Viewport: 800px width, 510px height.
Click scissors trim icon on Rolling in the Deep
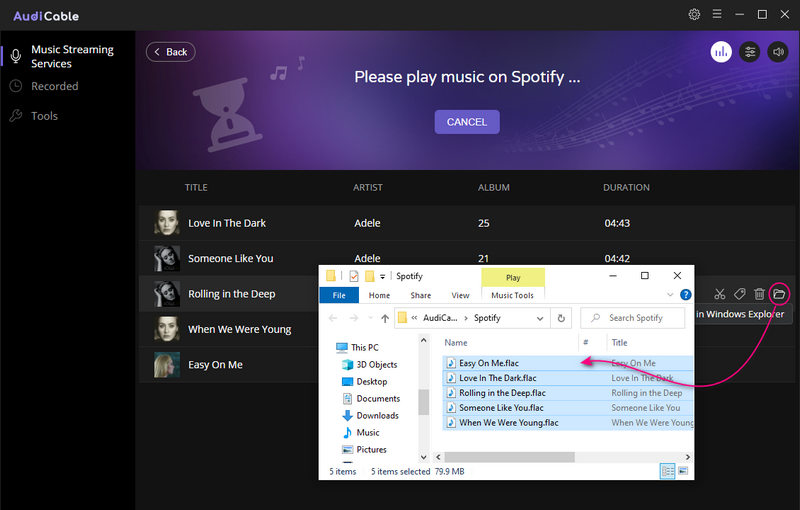tap(719, 294)
